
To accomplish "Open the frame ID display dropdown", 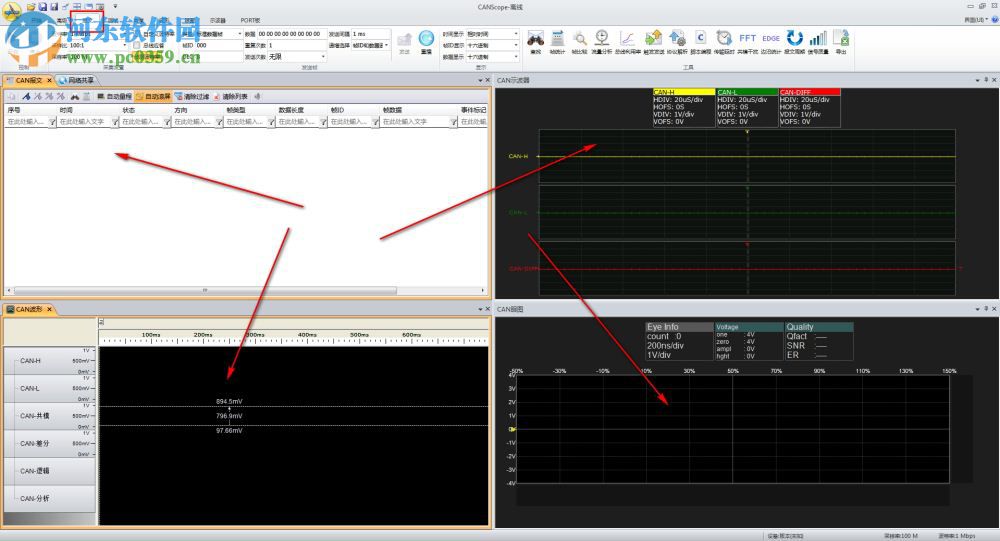I will click(515, 45).
